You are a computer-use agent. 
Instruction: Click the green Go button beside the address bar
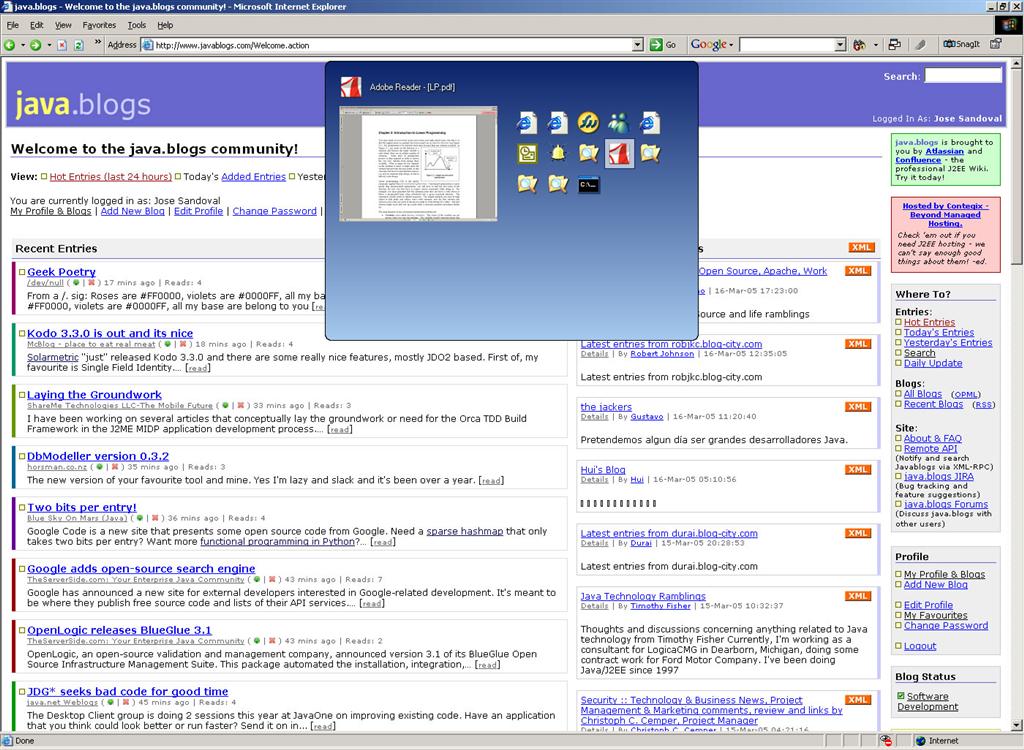coord(663,44)
